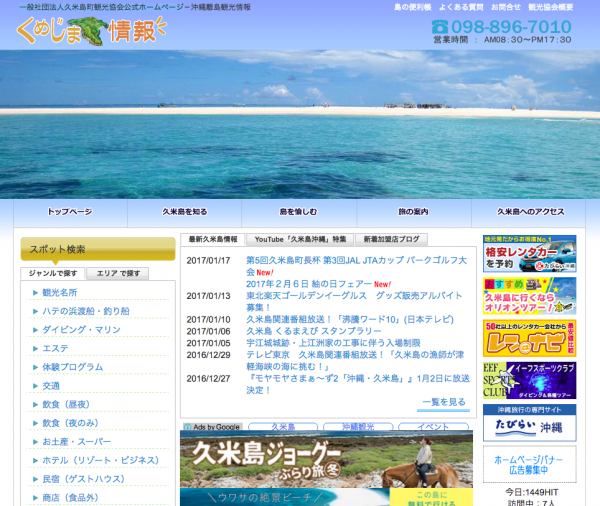600x506 pixels.
Task: Open the オリオンツアー travel banner
Action: pyautogui.click(x=529, y=297)
